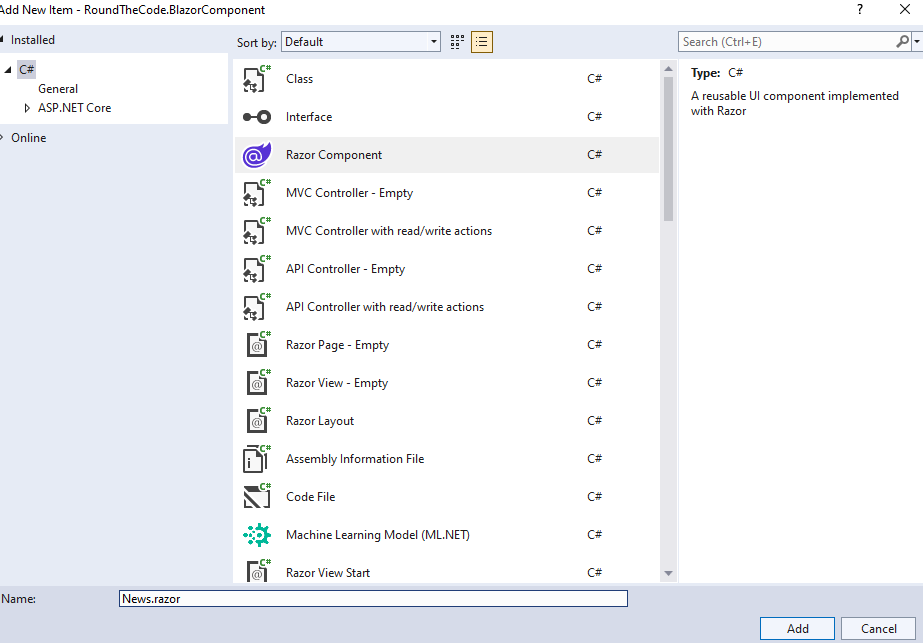The width and height of the screenshot is (923, 643).
Task: Switch to small icons list view
Action: coord(482,42)
